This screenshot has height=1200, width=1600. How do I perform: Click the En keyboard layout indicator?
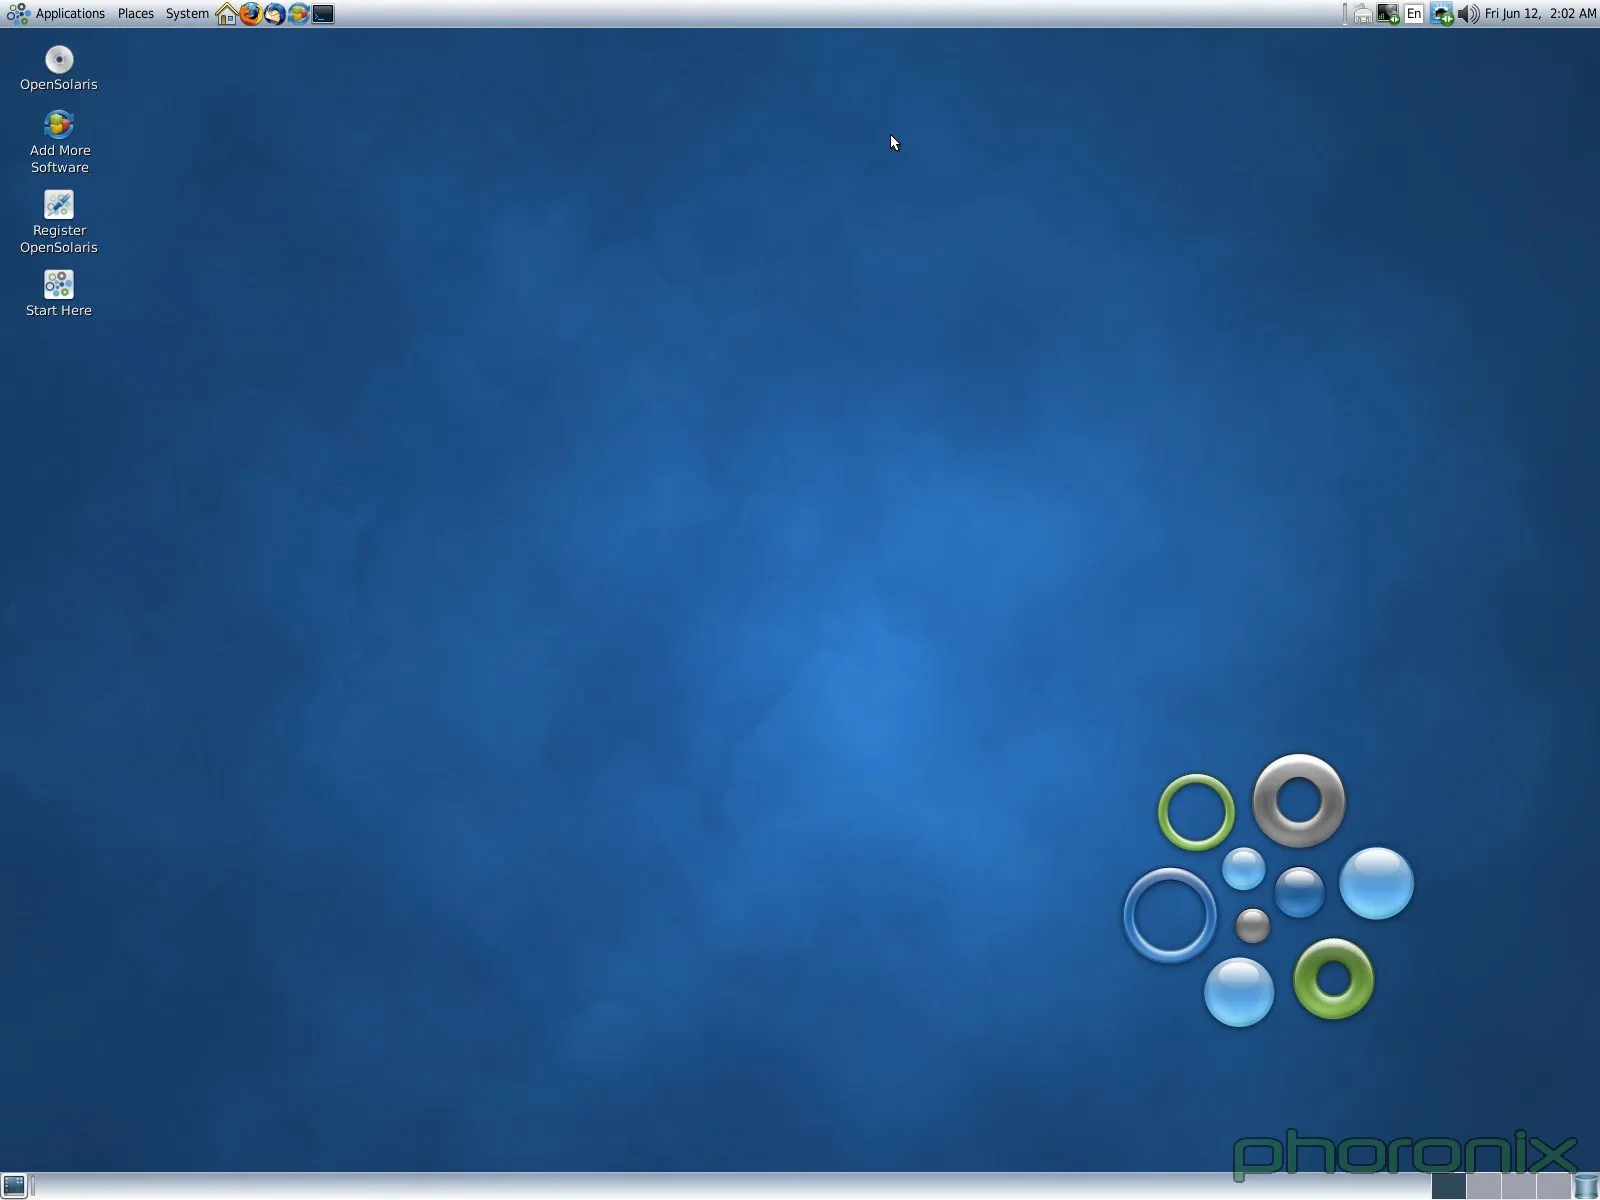(x=1414, y=14)
